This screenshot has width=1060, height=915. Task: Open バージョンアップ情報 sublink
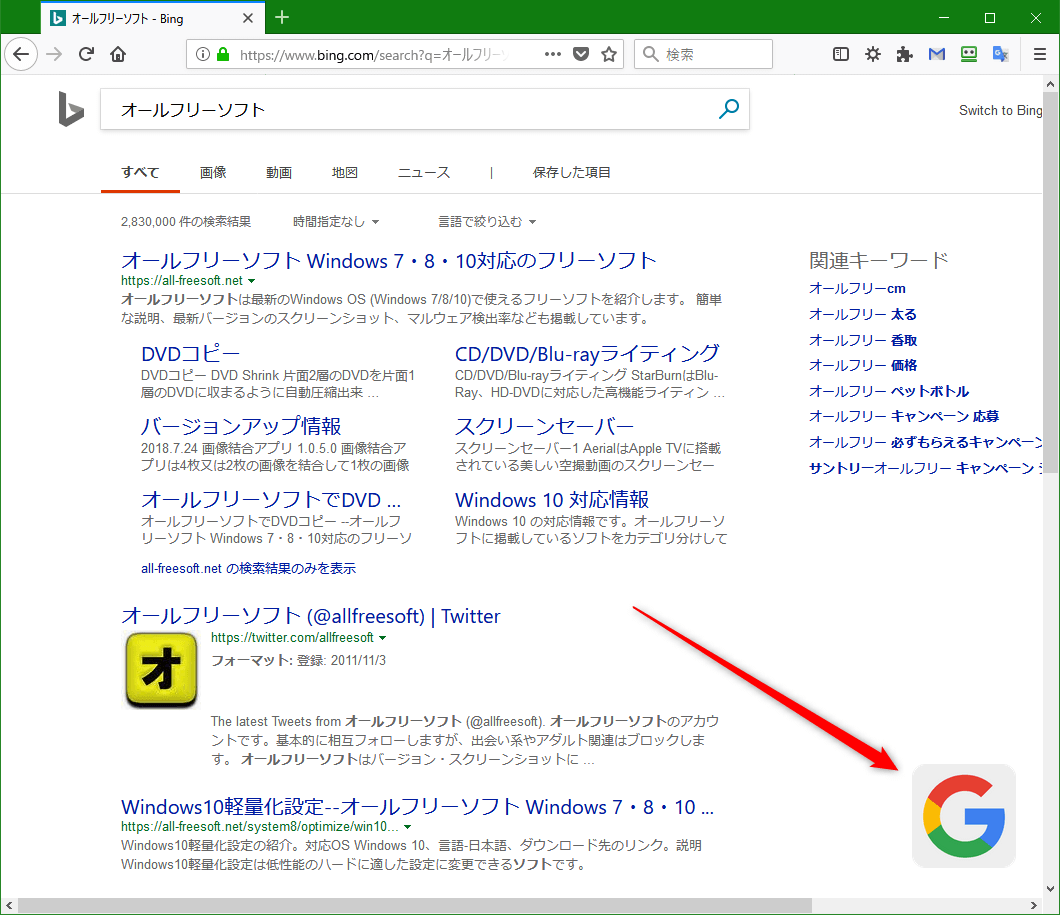tap(241, 426)
